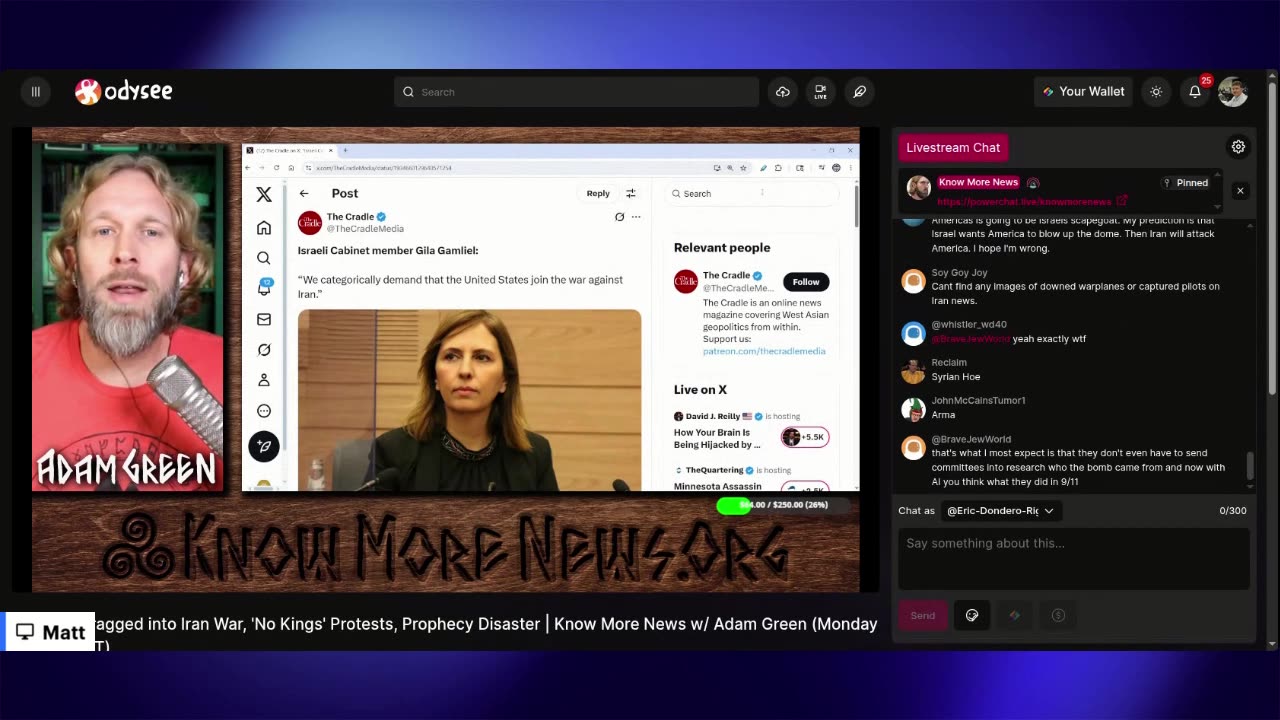1280x720 pixels.
Task: Click the Pinned label in chat
Action: click(x=1186, y=183)
